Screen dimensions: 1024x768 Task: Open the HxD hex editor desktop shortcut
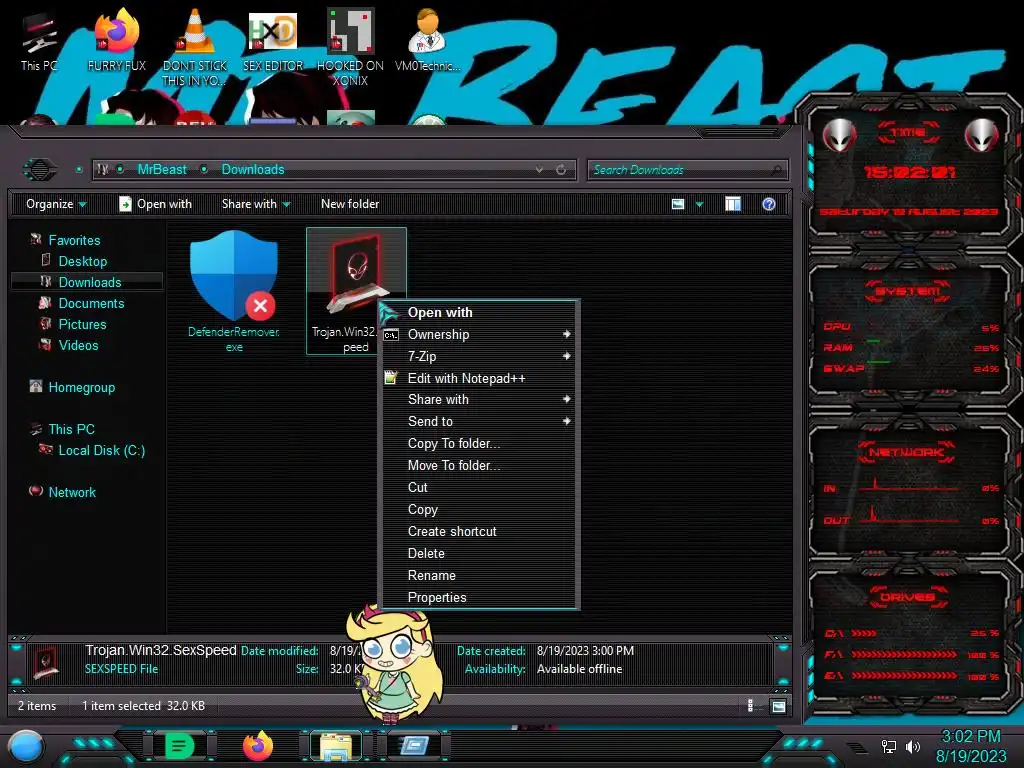click(x=272, y=40)
